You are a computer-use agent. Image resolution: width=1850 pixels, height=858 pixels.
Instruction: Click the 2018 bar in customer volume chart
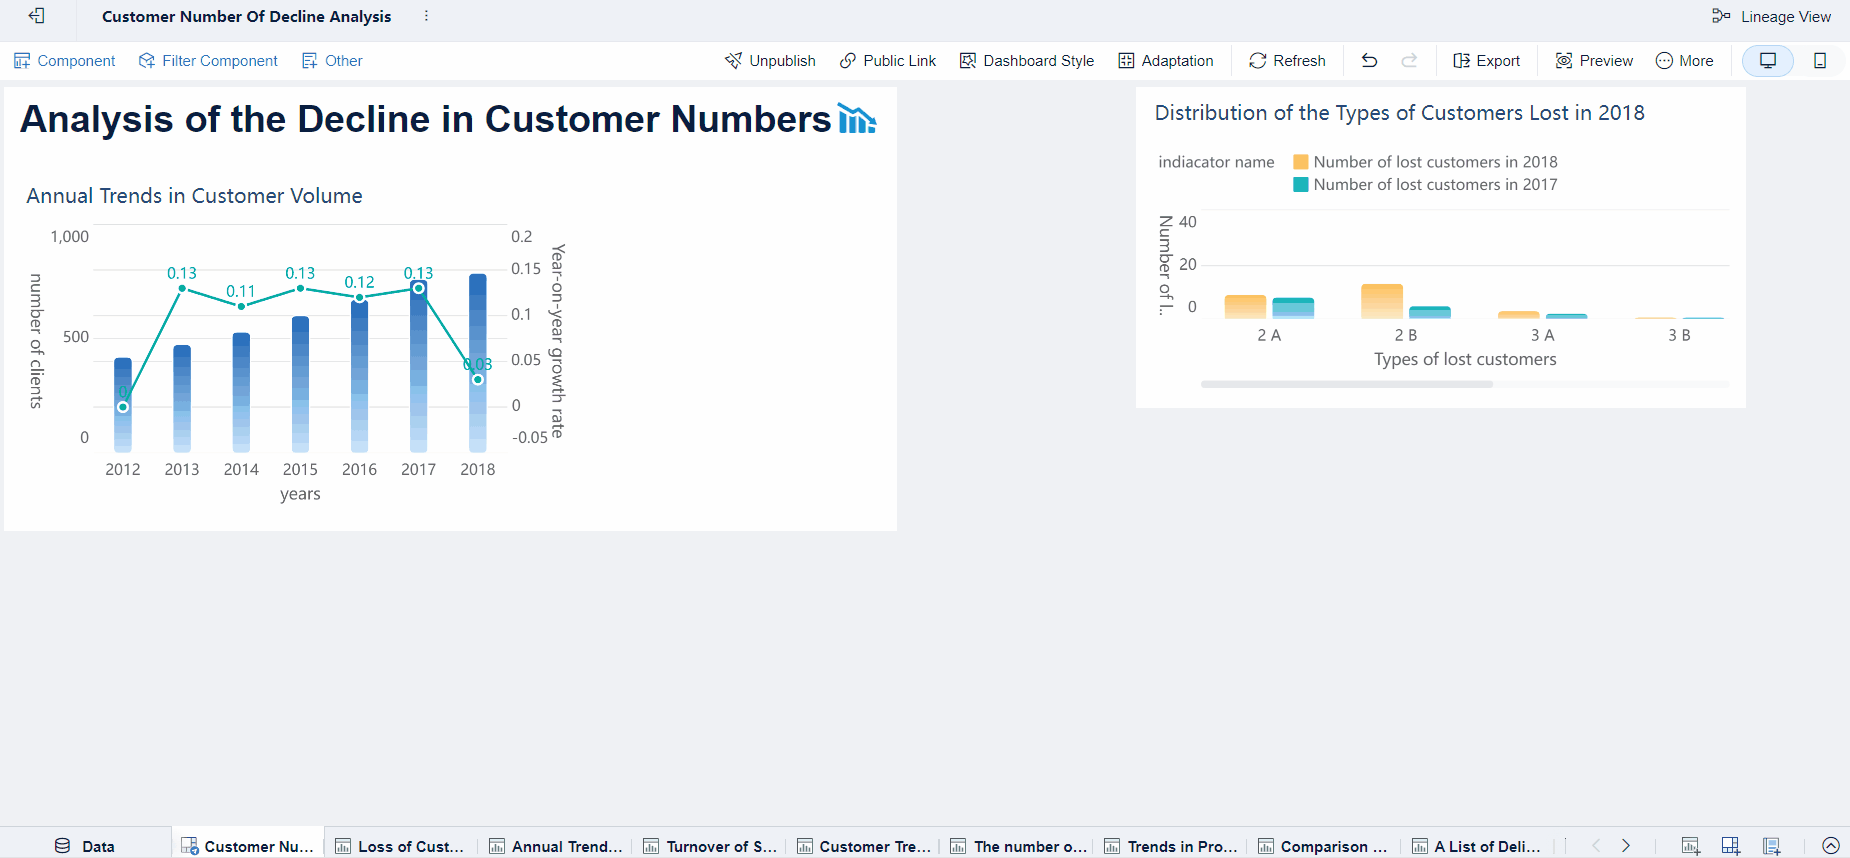click(478, 363)
